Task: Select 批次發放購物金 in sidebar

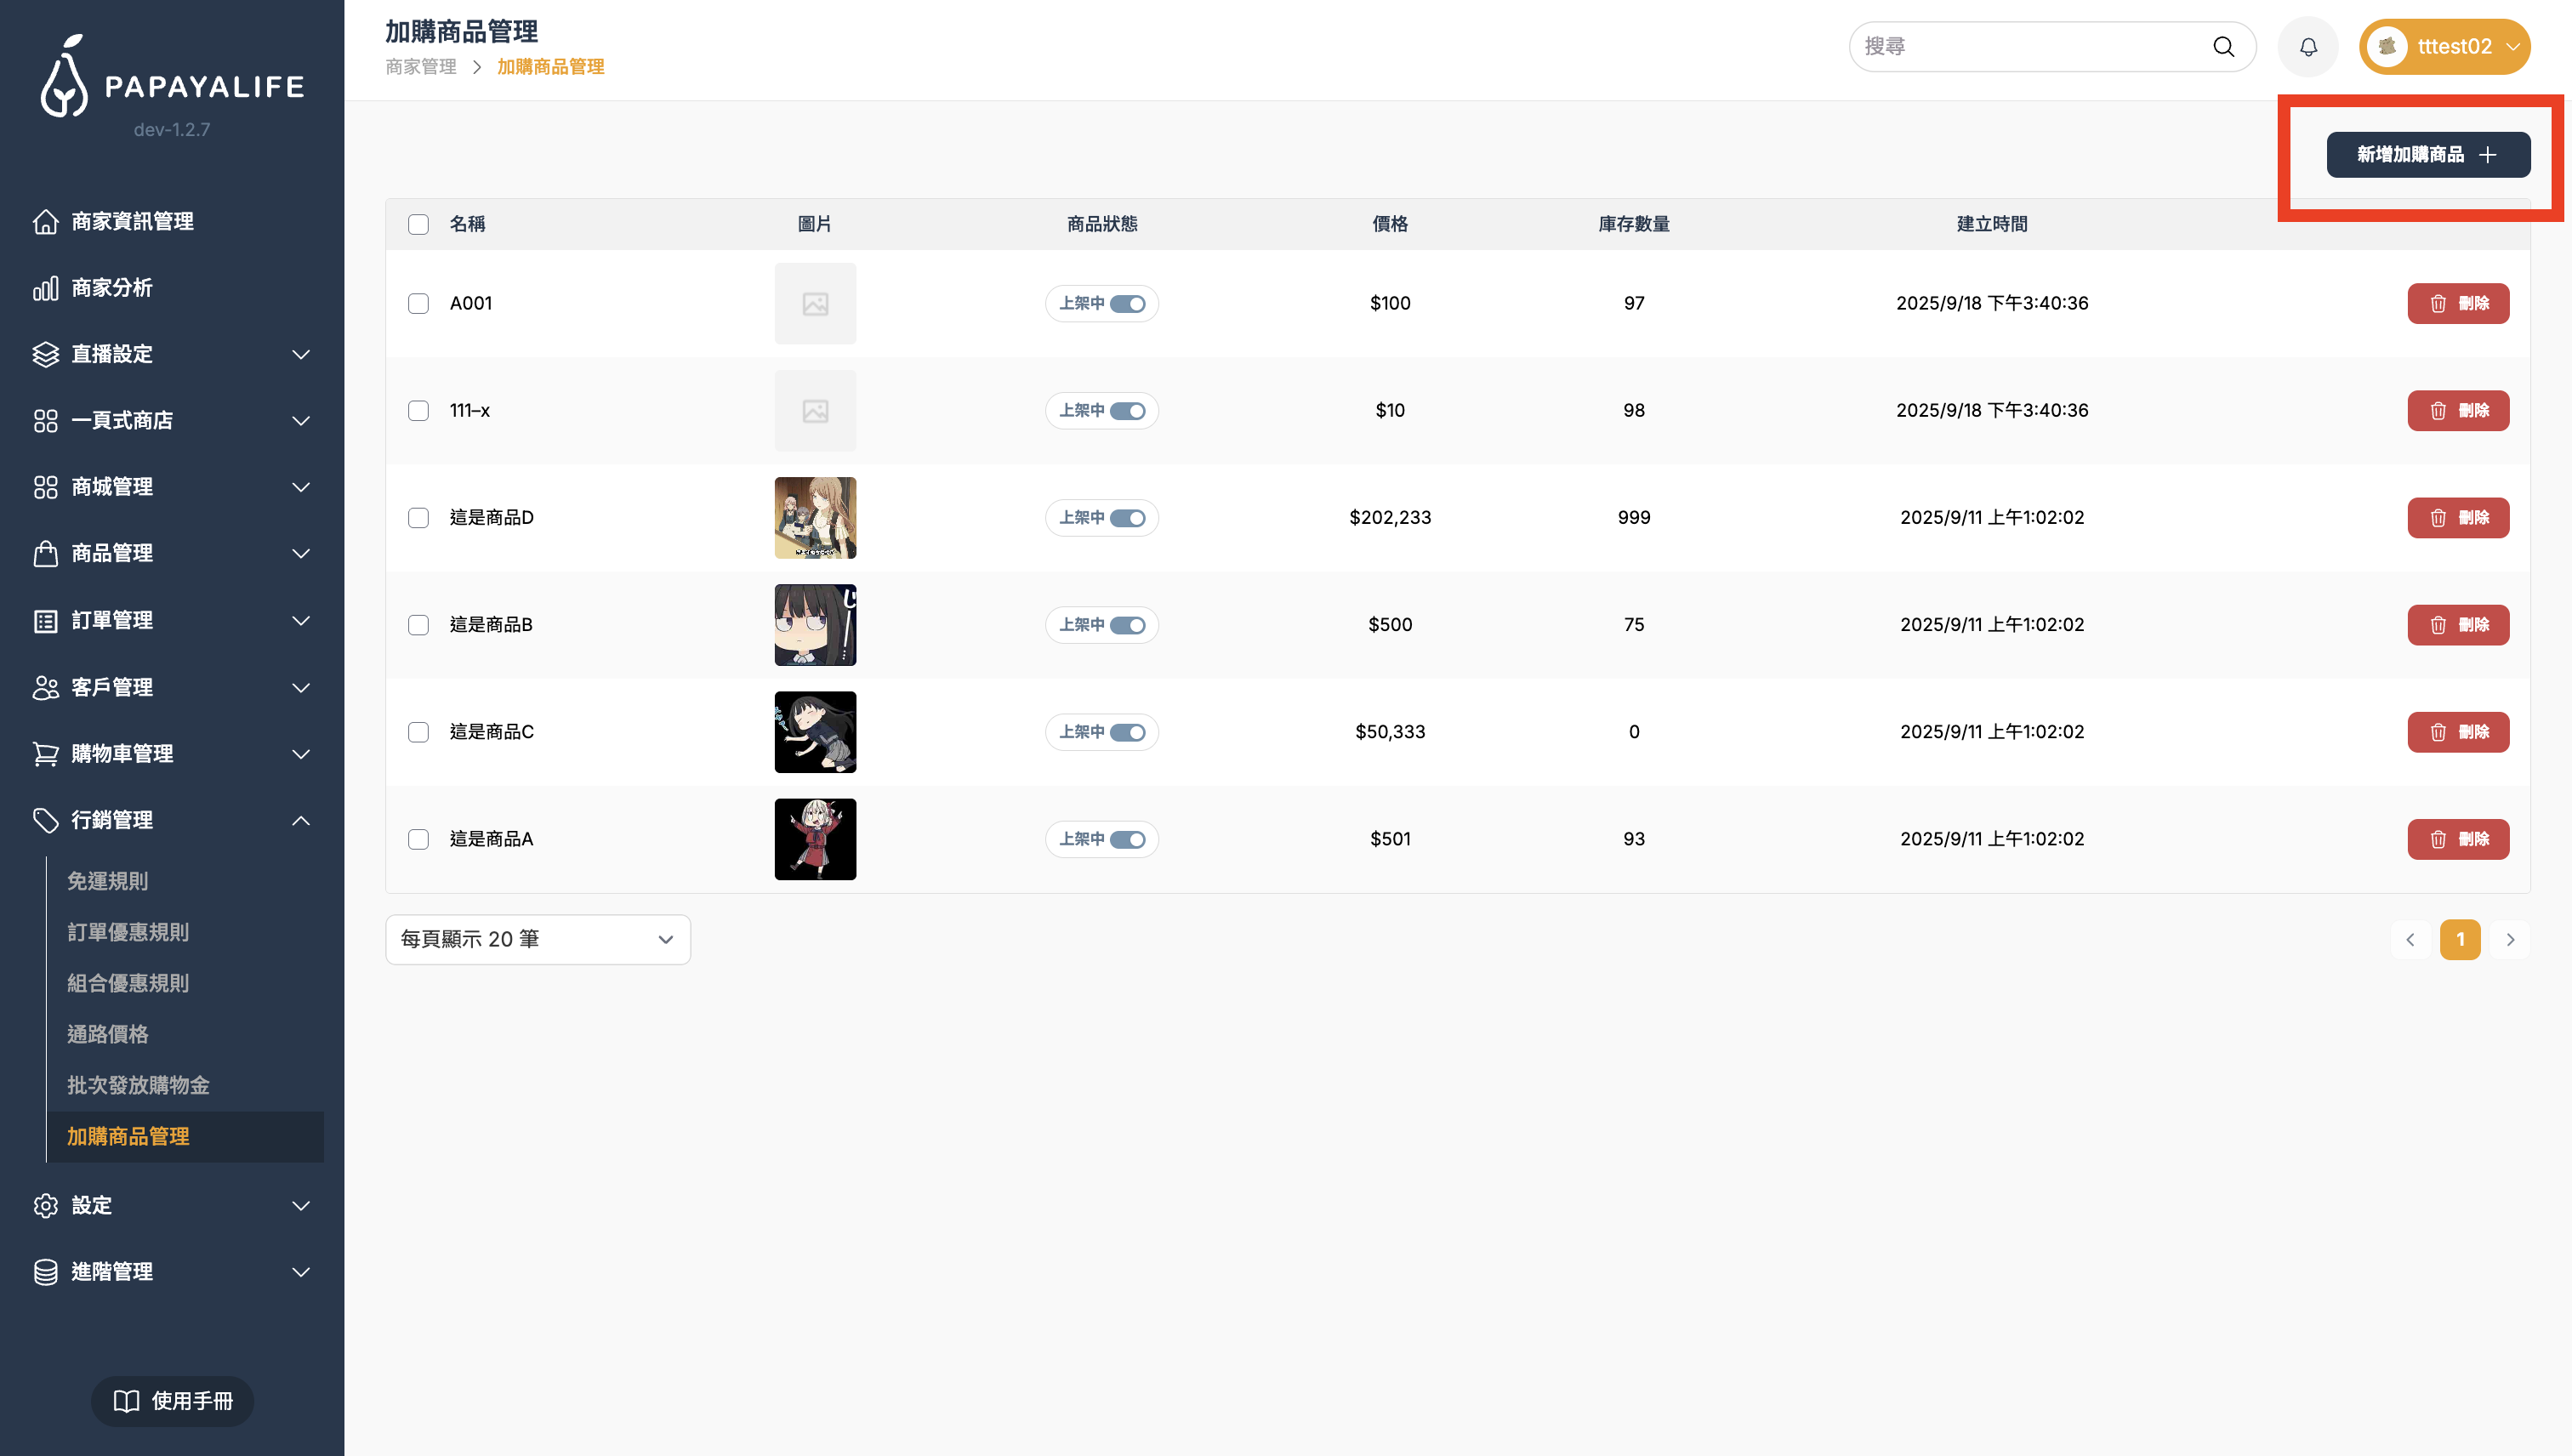Action: pyautogui.click(x=138, y=1085)
